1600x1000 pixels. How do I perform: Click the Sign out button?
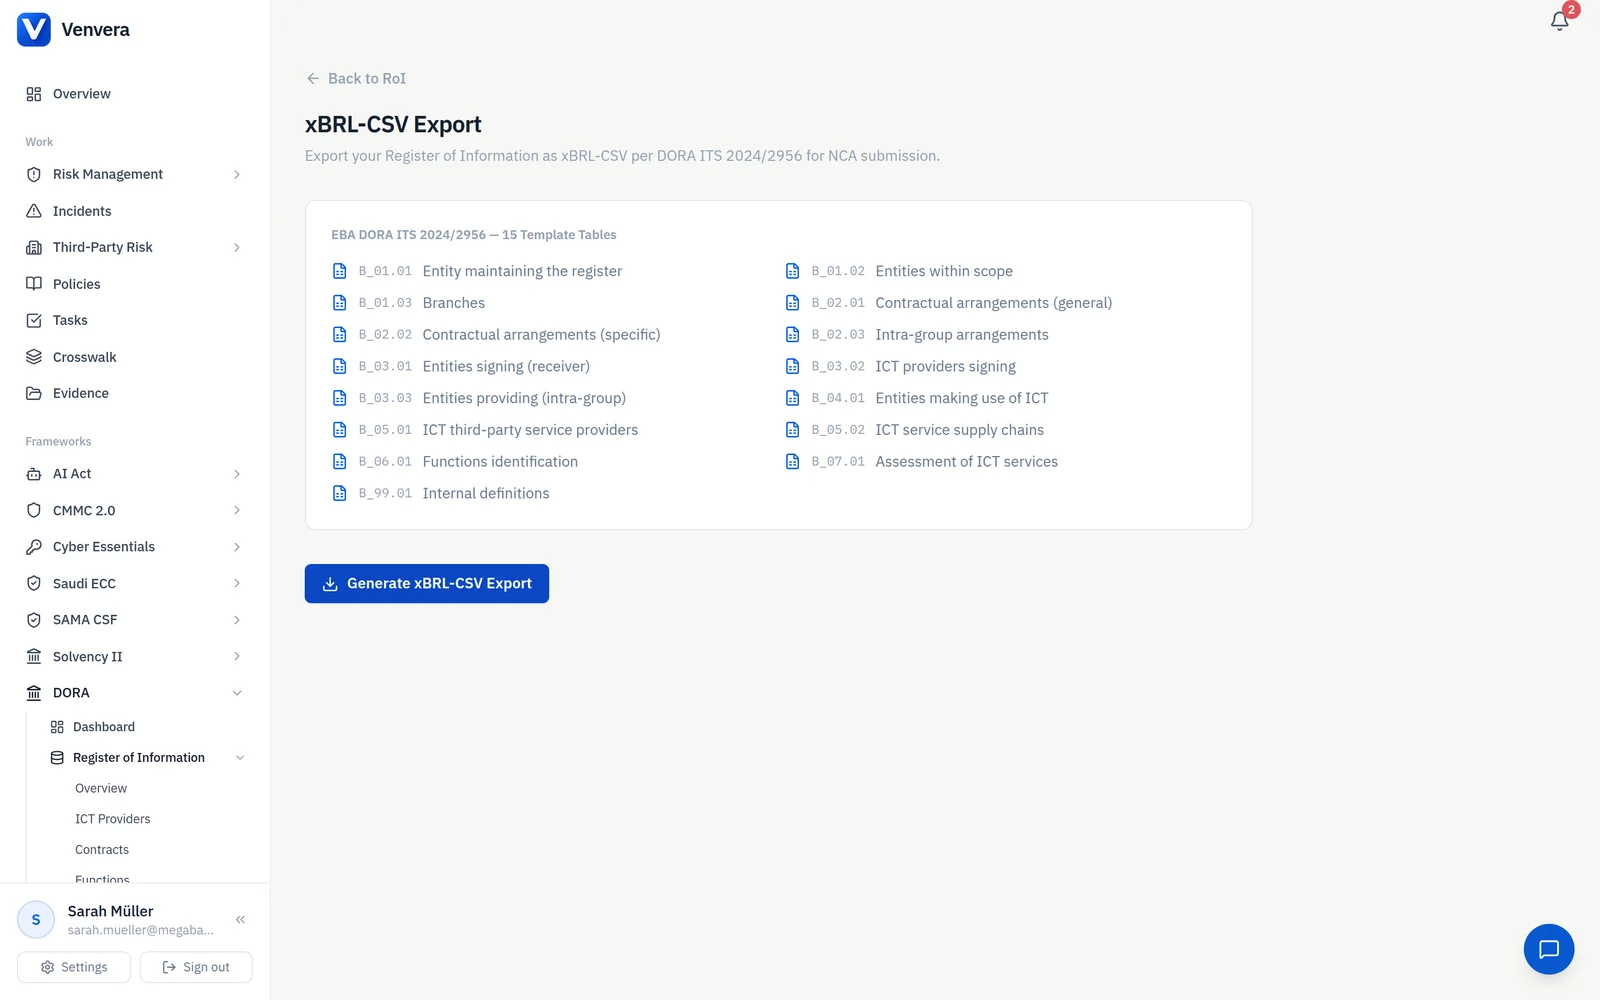196,967
